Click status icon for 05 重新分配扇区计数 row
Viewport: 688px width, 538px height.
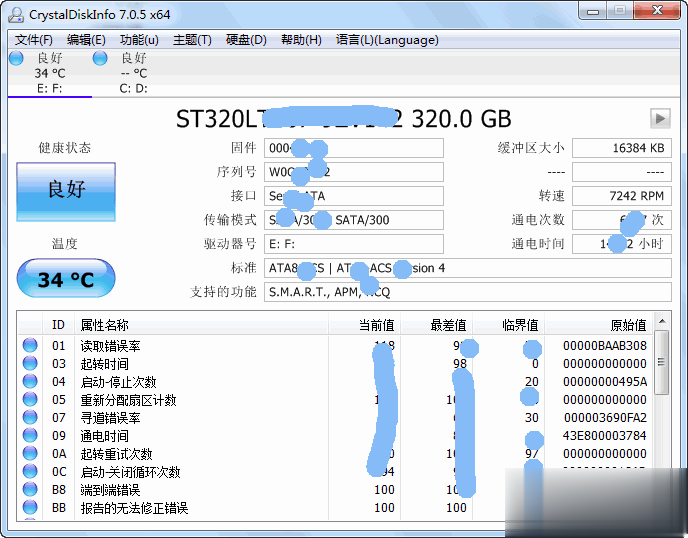(x=30, y=399)
